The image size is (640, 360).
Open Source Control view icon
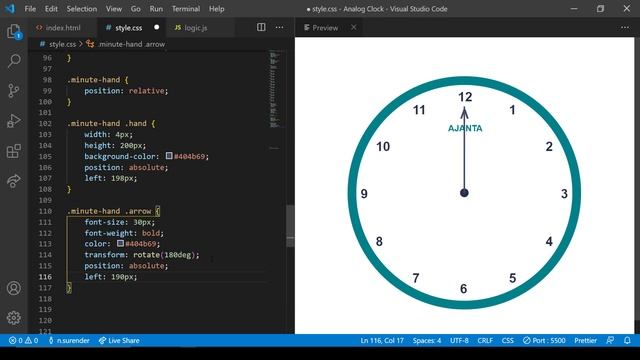(13, 91)
